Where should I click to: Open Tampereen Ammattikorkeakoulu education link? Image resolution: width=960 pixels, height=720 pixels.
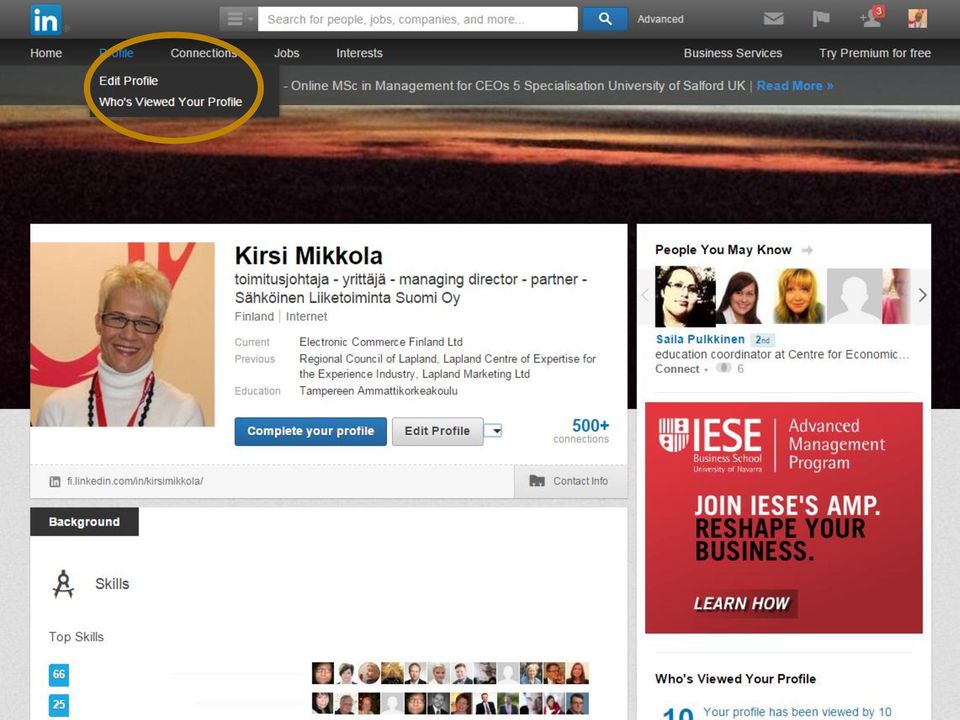[x=378, y=391]
